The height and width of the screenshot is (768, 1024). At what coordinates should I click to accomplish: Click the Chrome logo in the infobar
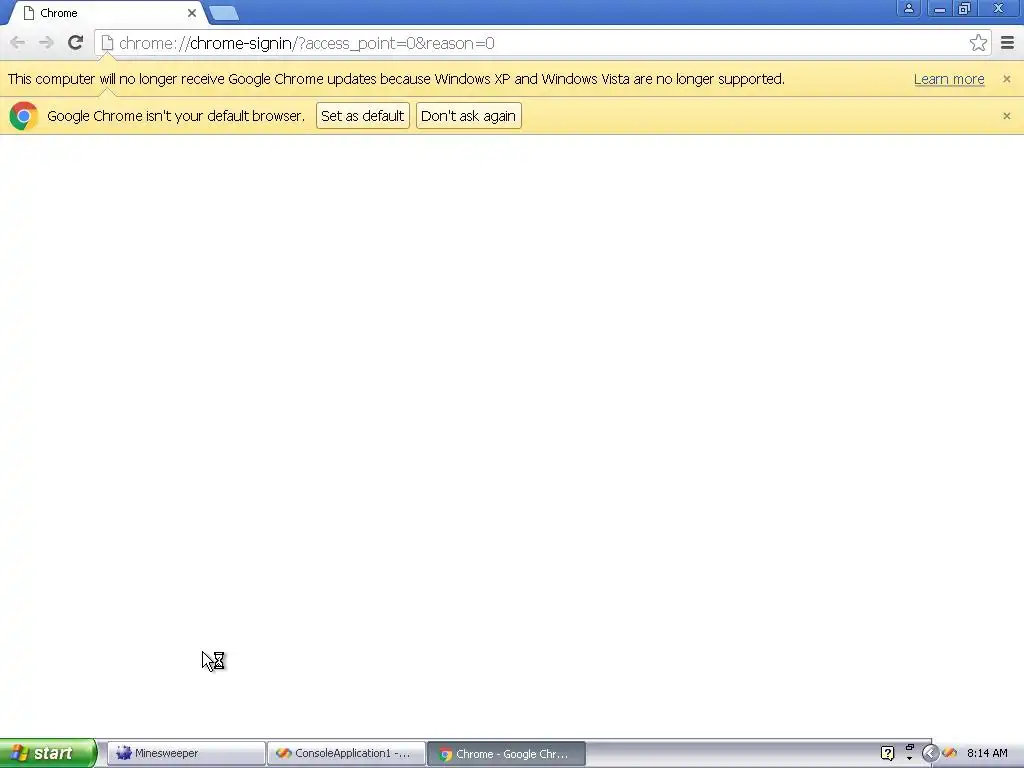[24, 116]
